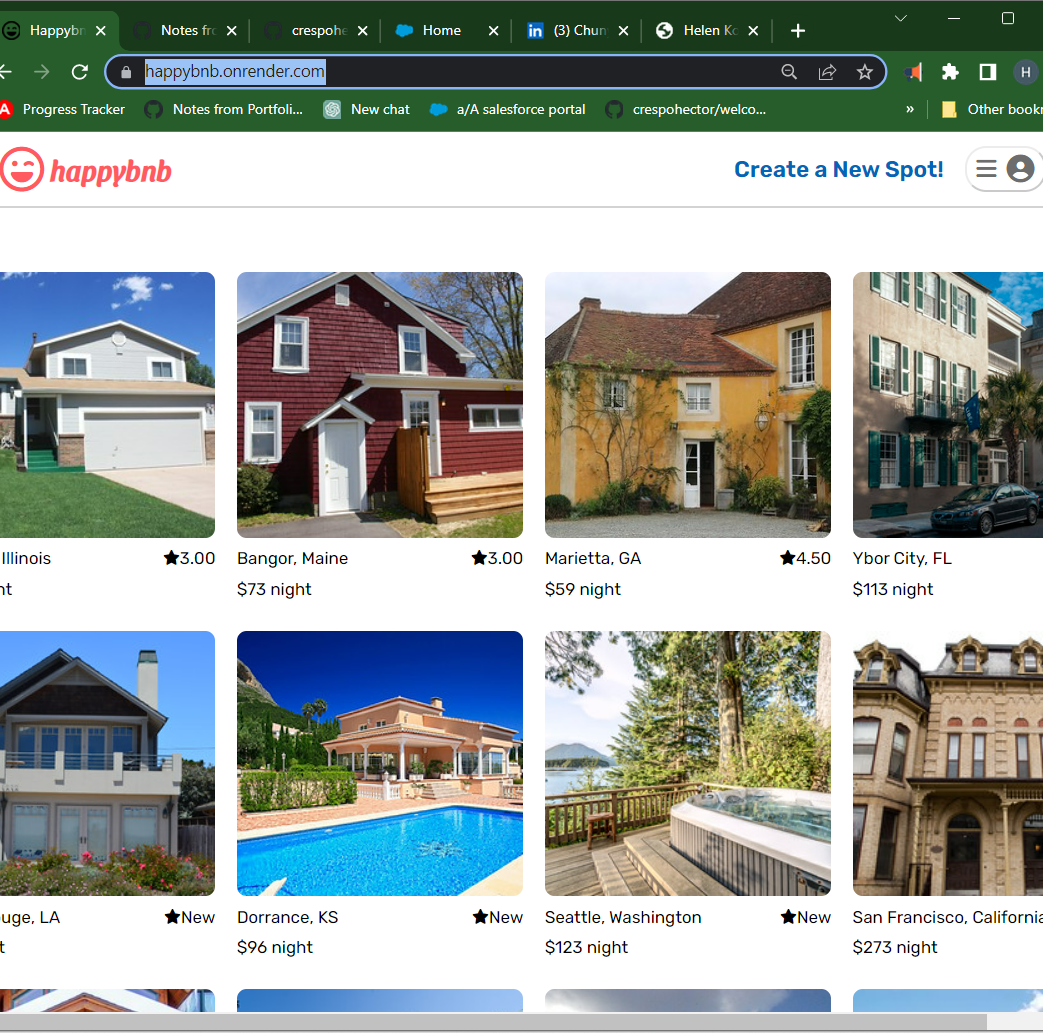Image resolution: width=1043 pixels, height=1033 pixels.
Task: Click the $73 night price
Action: 274,589
